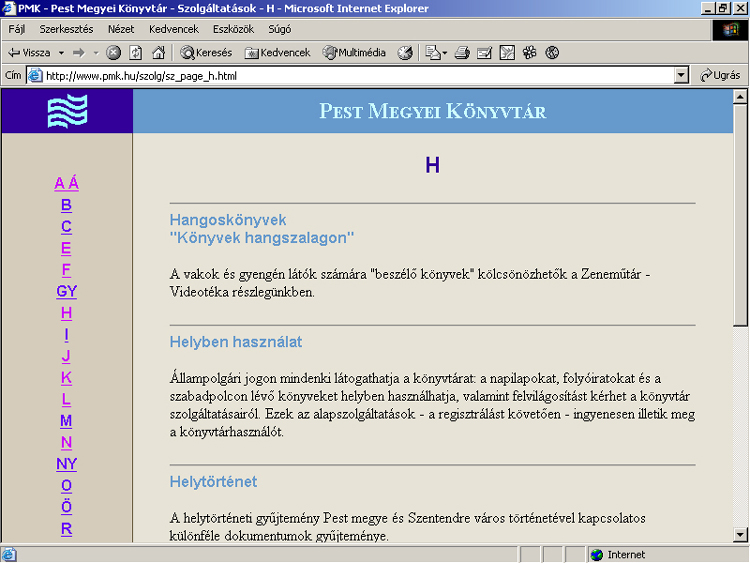
Task: Open the Ö letter link
Action: coord(66,507)
